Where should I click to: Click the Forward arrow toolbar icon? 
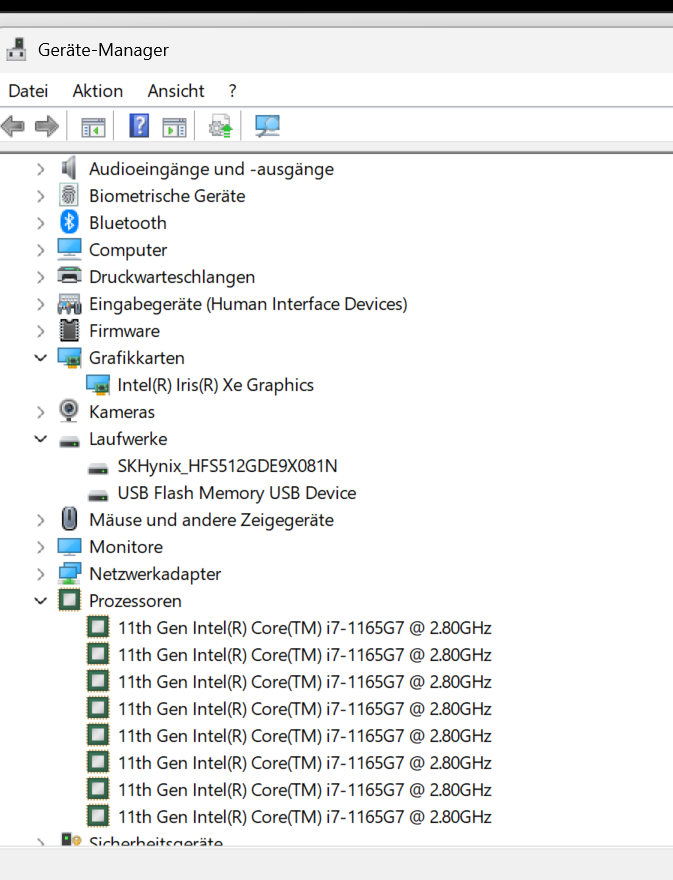pyautogui.click(x=47, y=126)
